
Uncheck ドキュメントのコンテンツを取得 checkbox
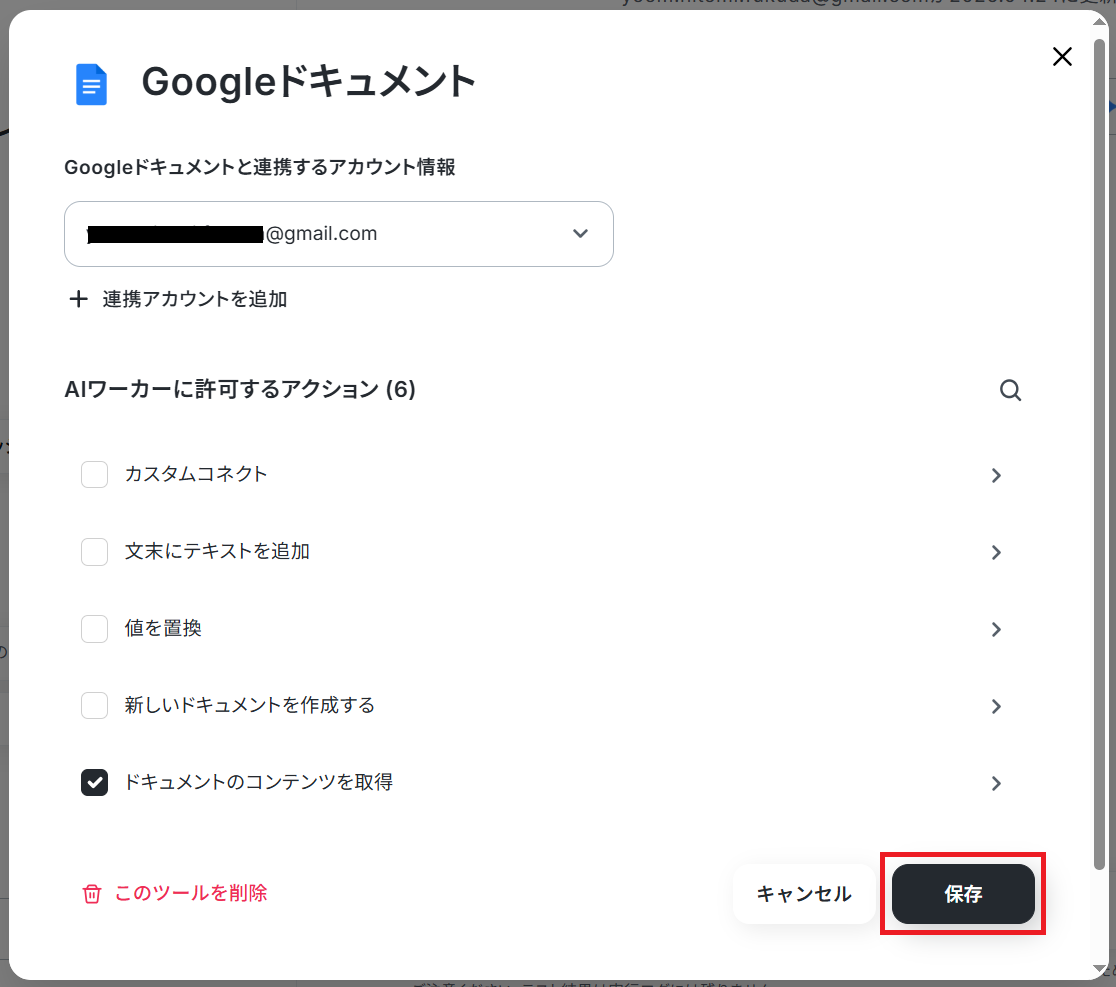tap(95, 783)
